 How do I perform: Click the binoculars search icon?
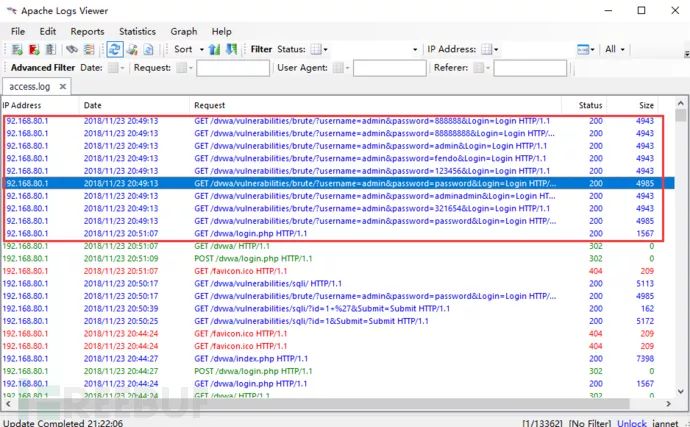[x=72, y=49]
